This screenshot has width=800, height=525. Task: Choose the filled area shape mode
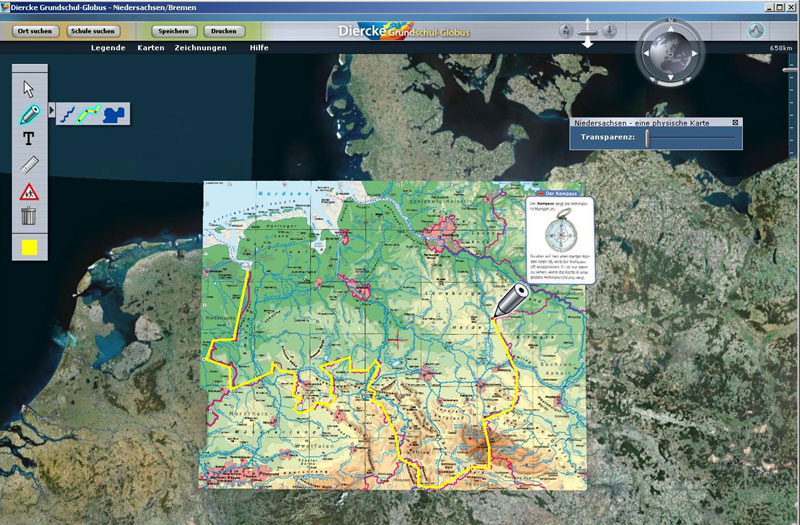click(x=113, y=115)
